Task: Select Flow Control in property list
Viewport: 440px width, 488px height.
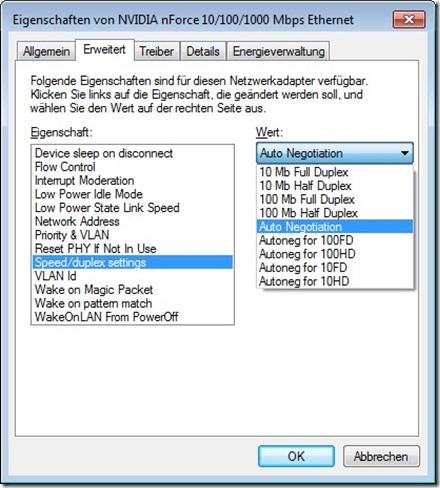Action: pos(133,167)
